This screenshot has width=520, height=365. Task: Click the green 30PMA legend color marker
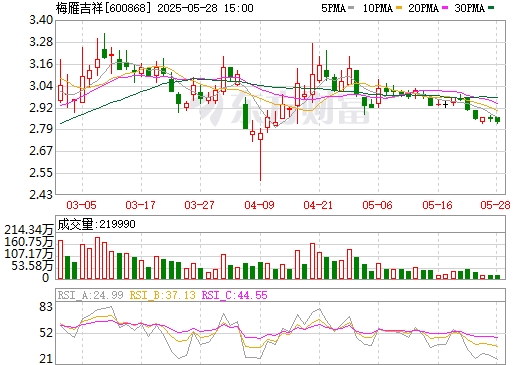tap(491, 8)
